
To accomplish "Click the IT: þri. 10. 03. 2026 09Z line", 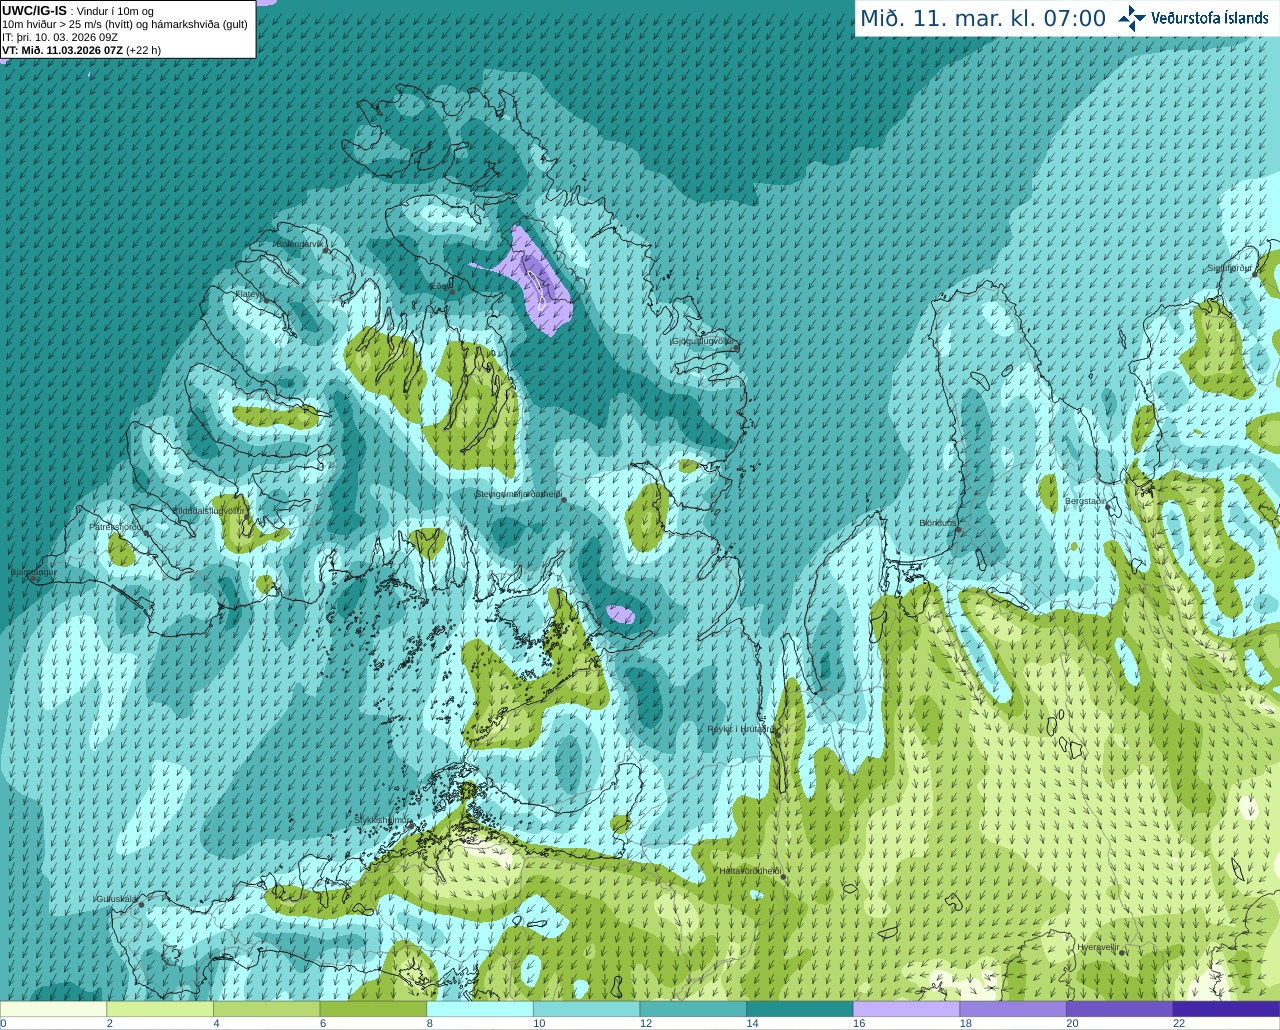I will pyautogui.click(x=60, y=37).
